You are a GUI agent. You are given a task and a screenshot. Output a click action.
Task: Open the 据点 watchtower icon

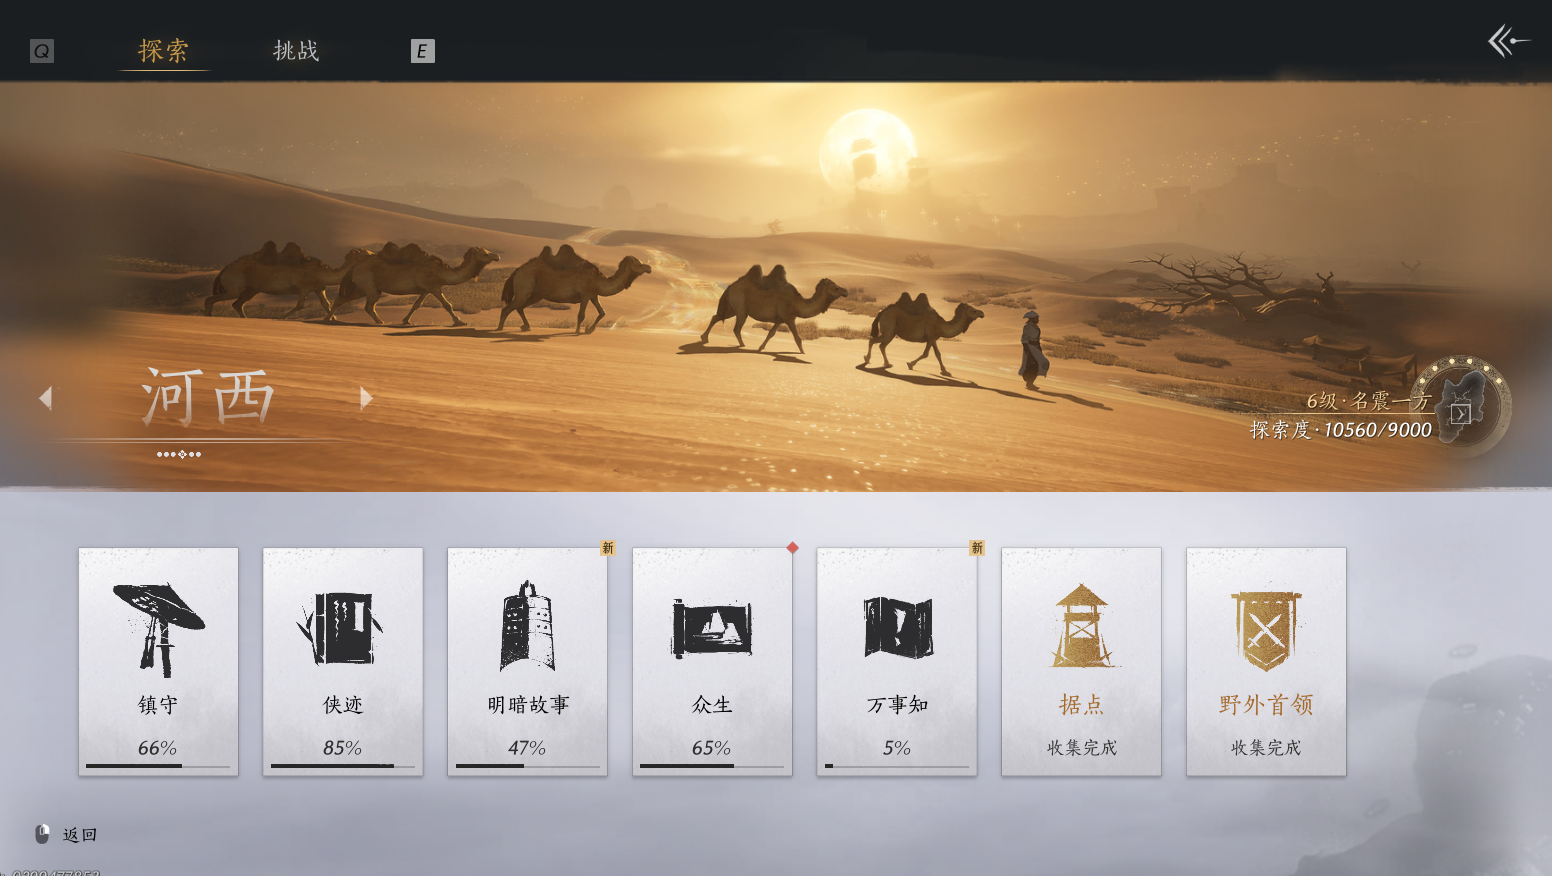coord(1081,626)
